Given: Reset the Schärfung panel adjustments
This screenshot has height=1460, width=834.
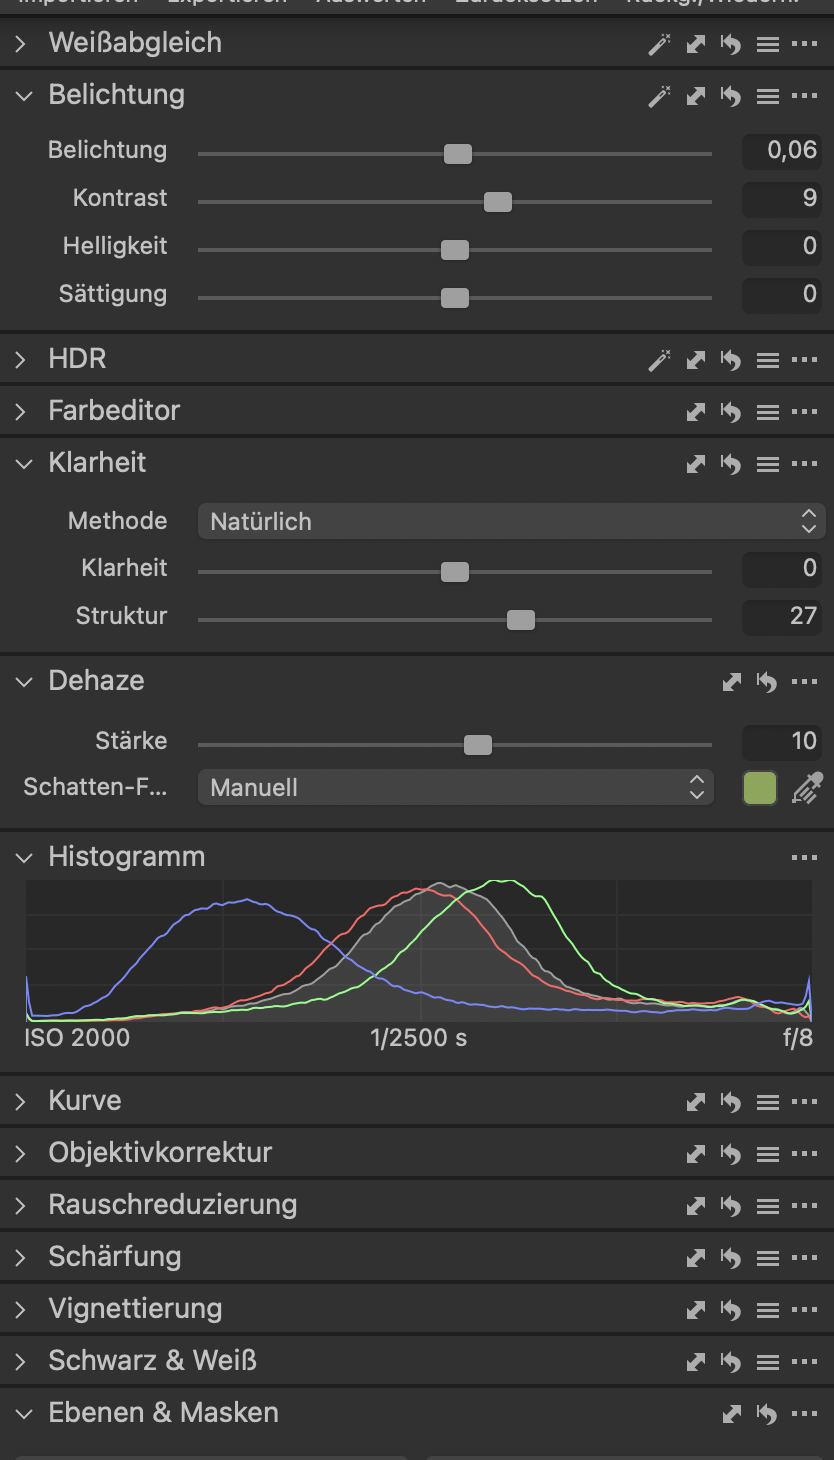Looking at the screenshot, I should pos(731,1258).
